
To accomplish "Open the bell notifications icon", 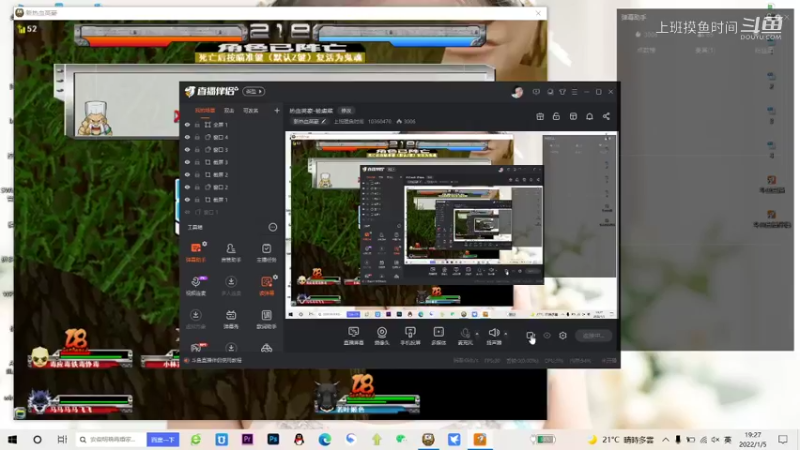I will (x=589, y=116).
